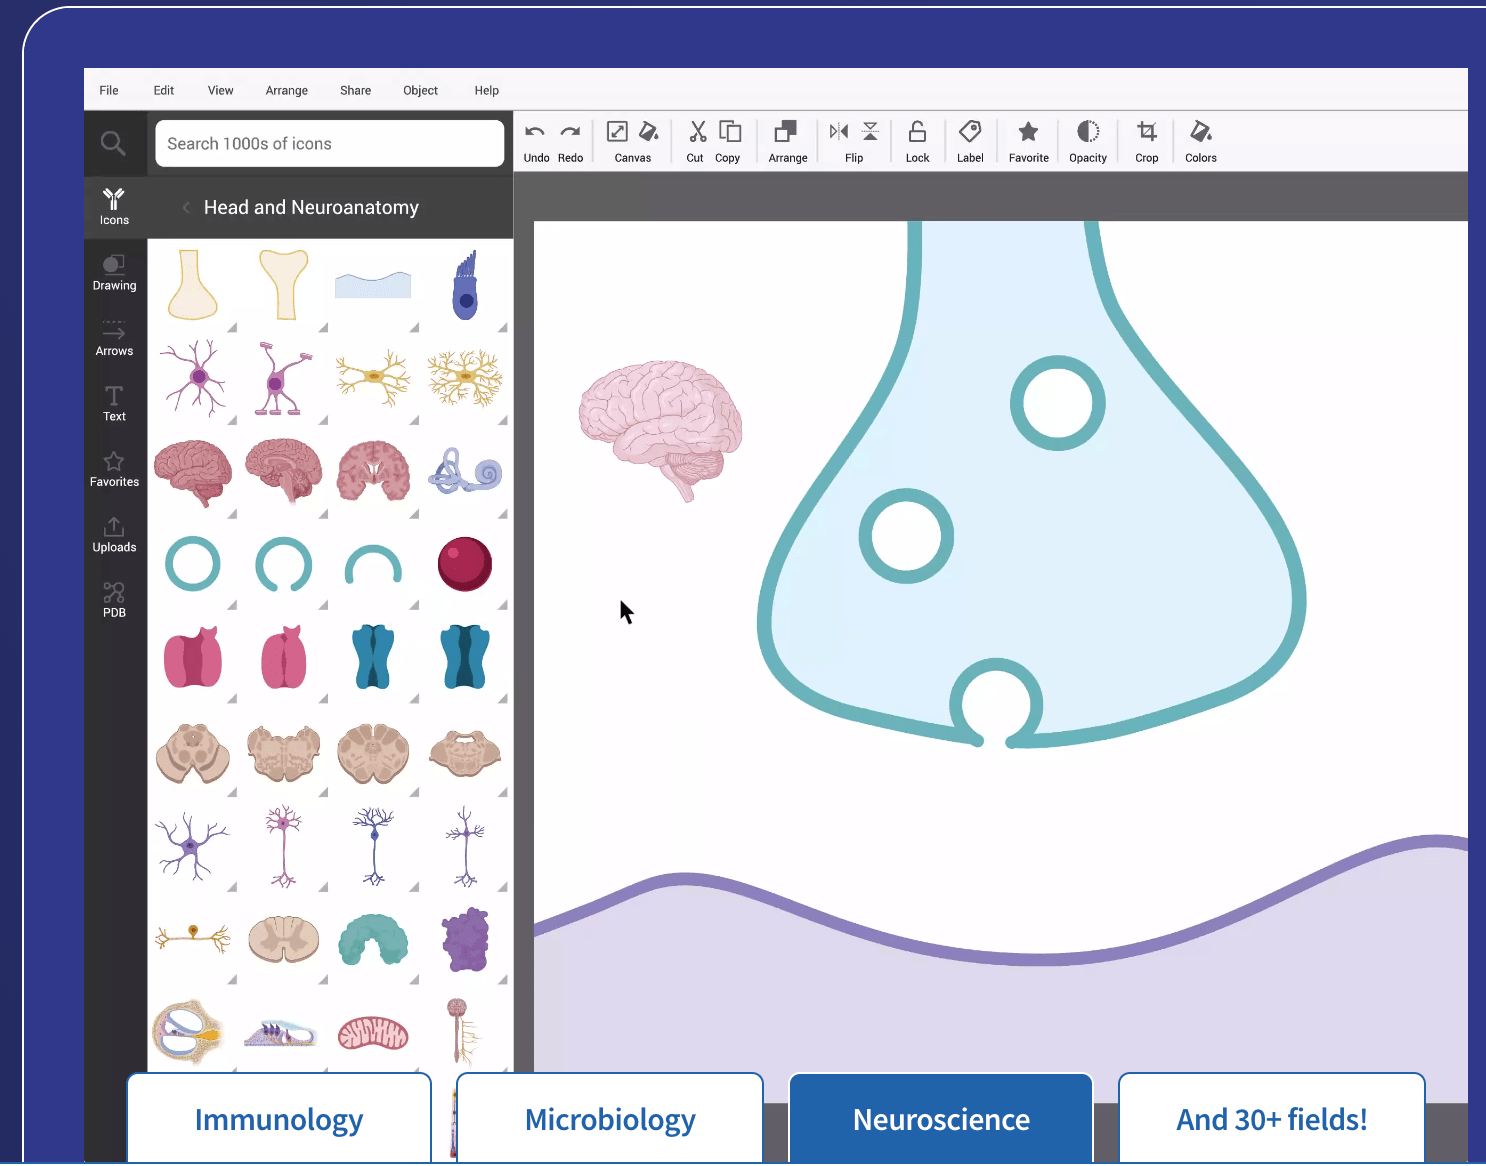
Task: Click the Microbiology button
Action: pyautogui.click(x=609, y=1119)
